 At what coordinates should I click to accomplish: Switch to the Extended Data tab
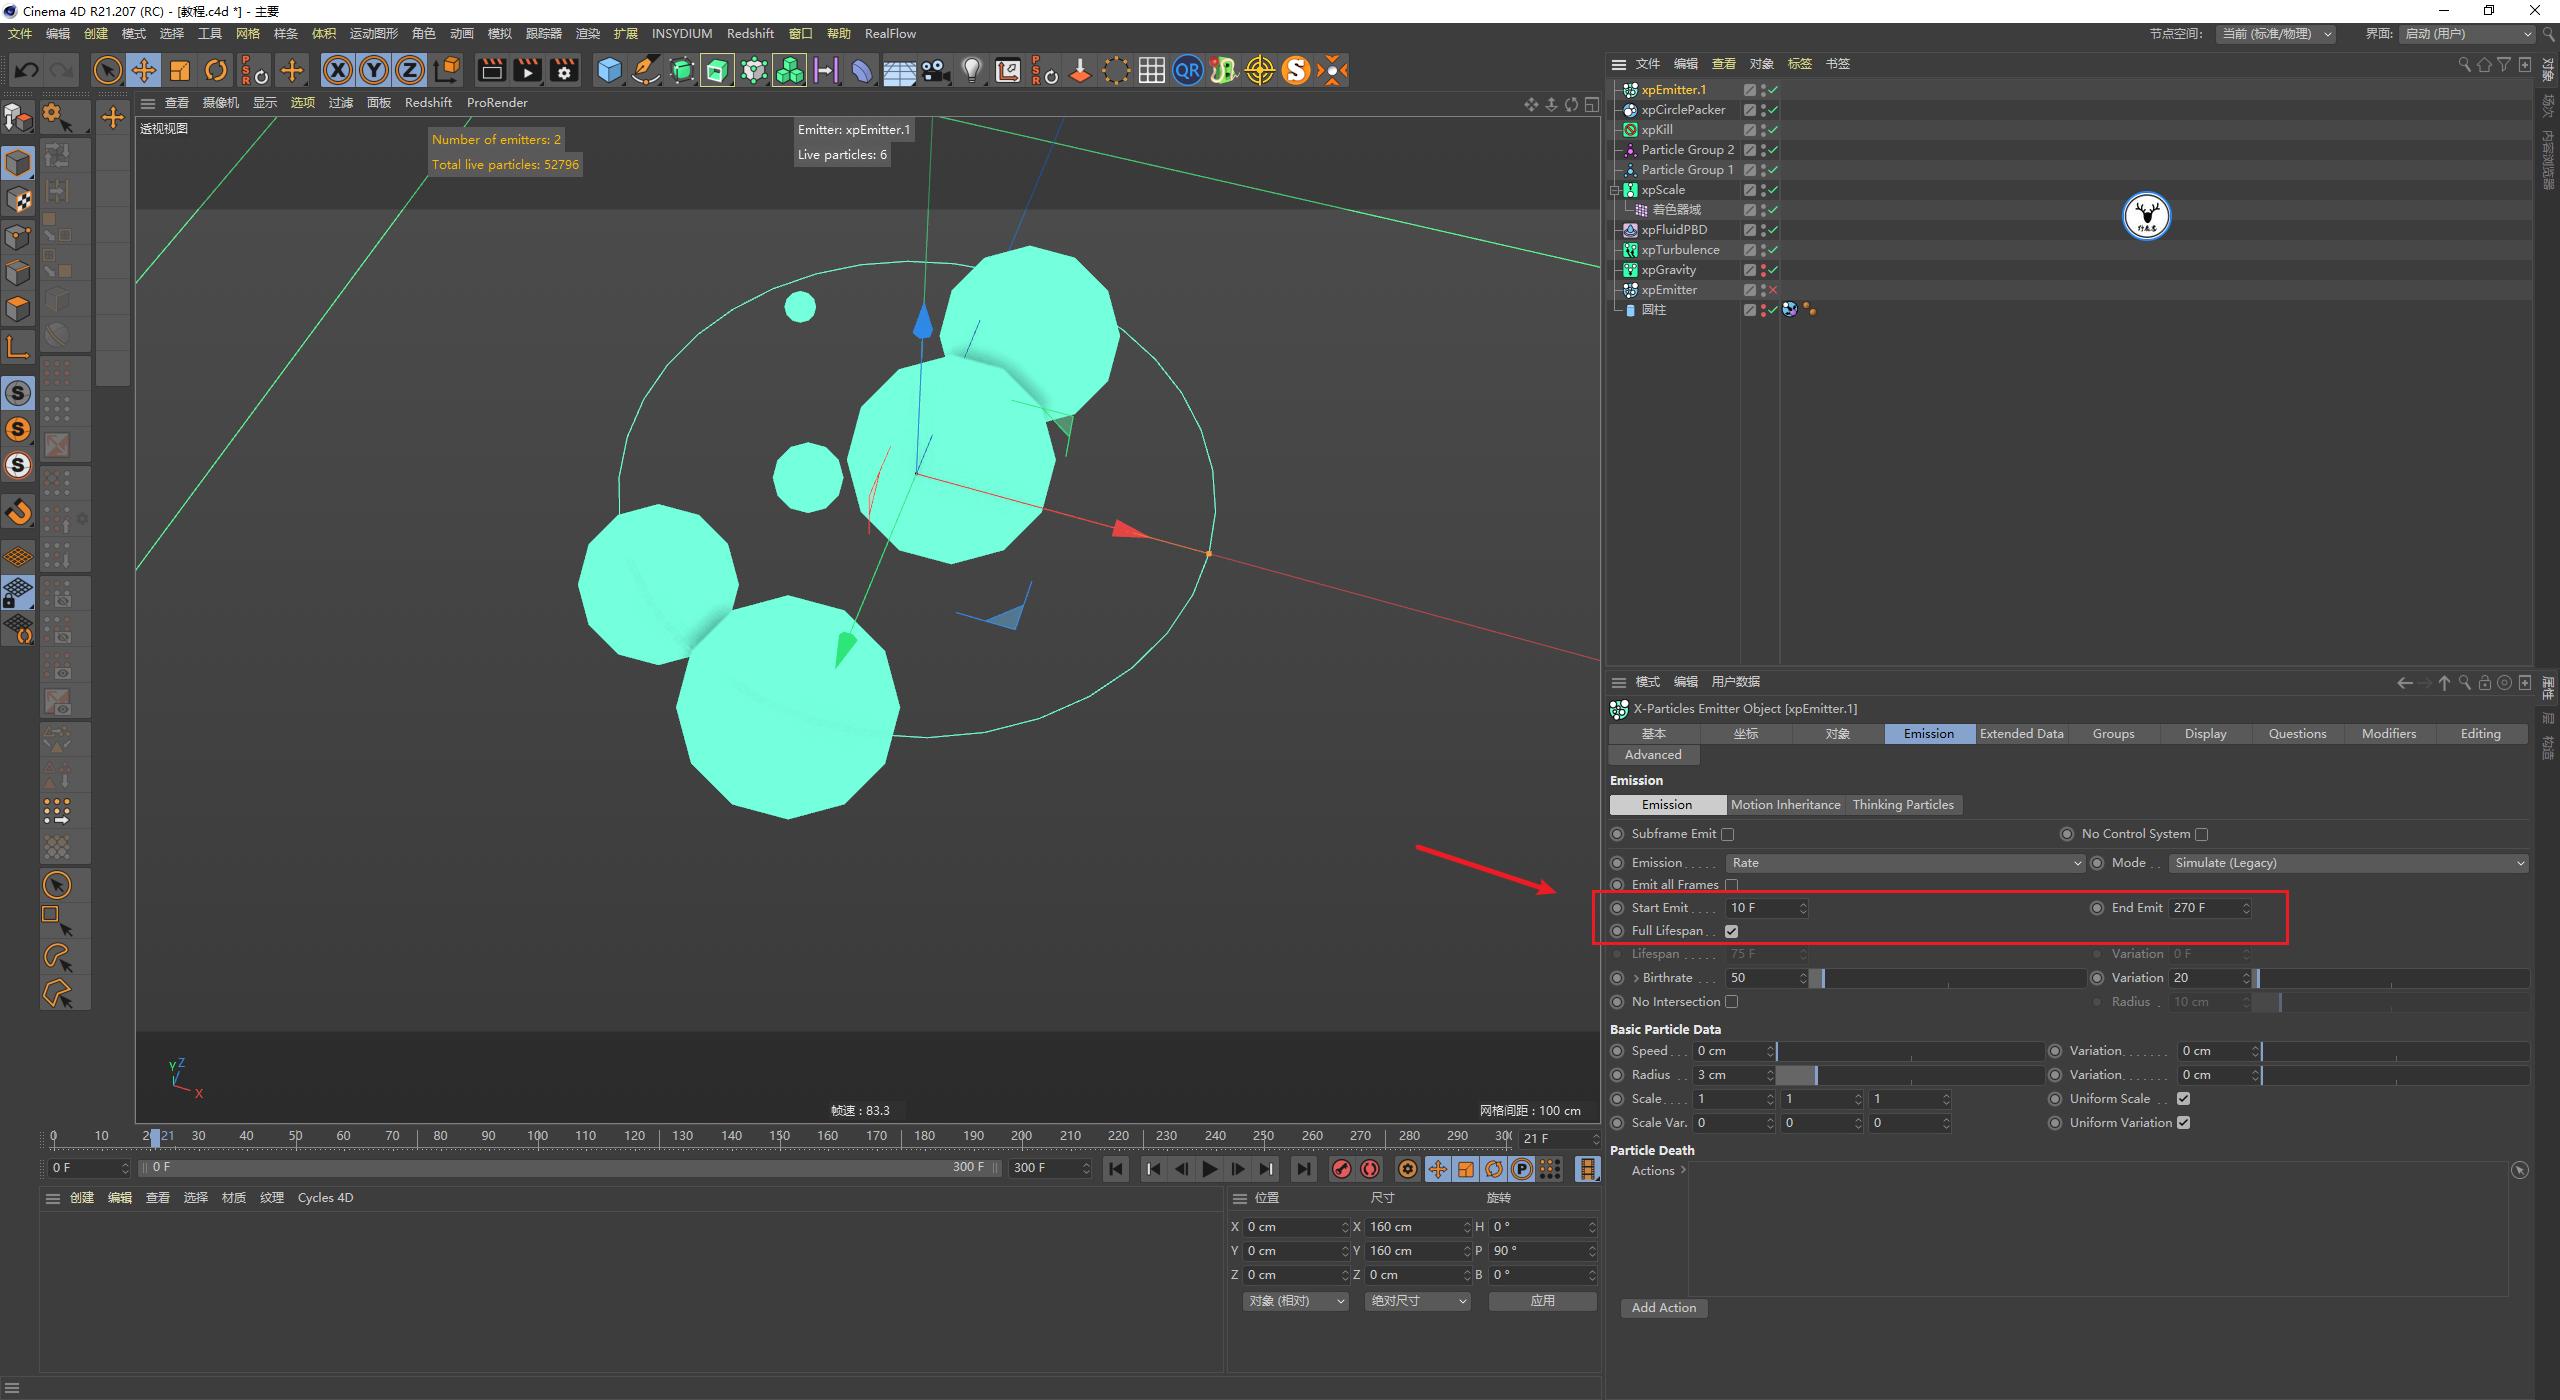point(2021,733)
